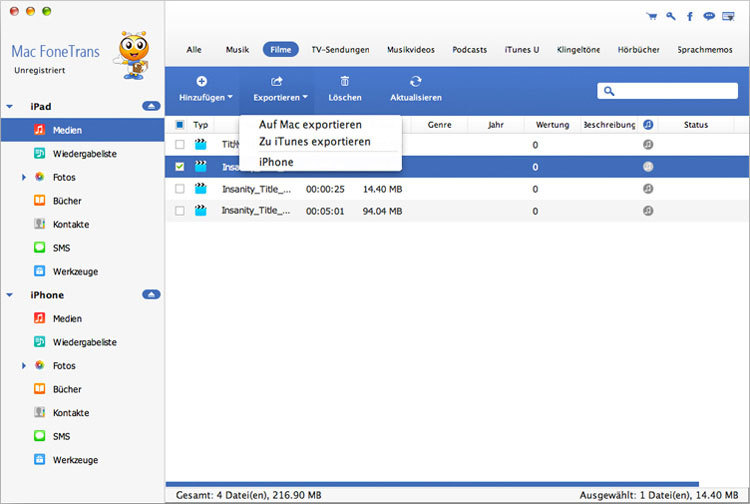Click the monitor menu icon at top right
Screen dimensions: 750x504
728,16
